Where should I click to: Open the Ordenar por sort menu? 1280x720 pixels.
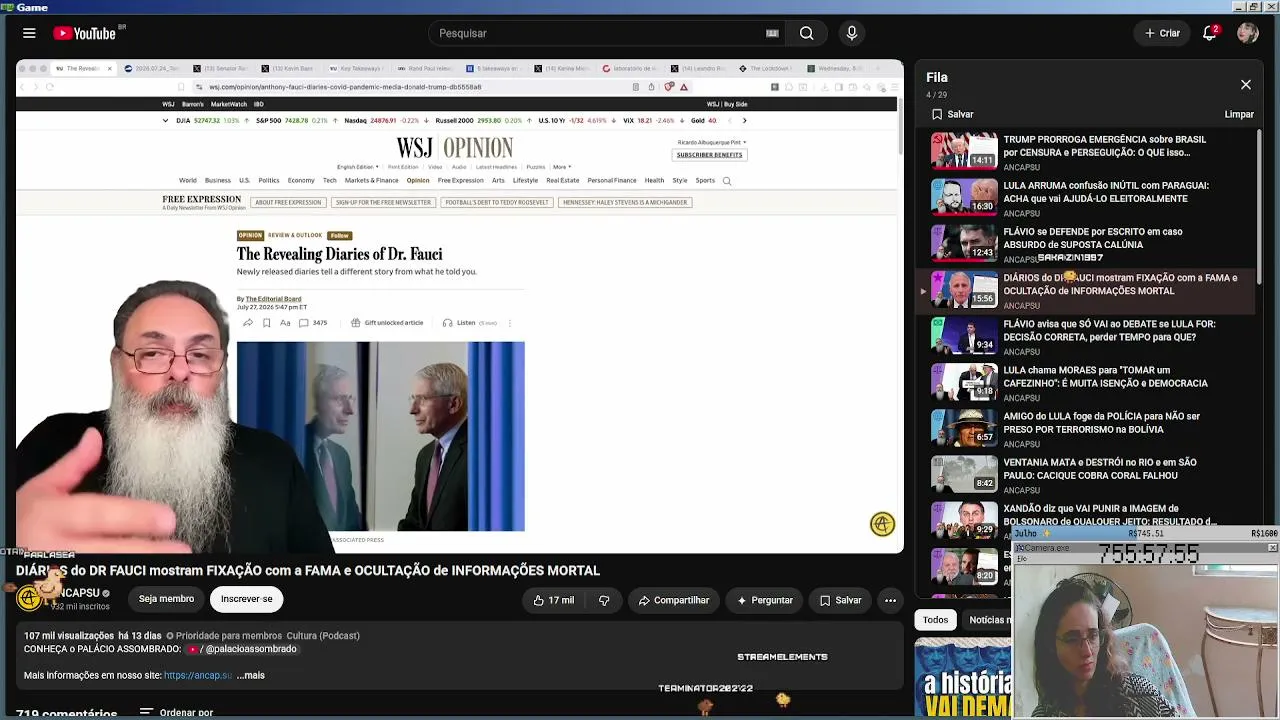coord(176,713)
